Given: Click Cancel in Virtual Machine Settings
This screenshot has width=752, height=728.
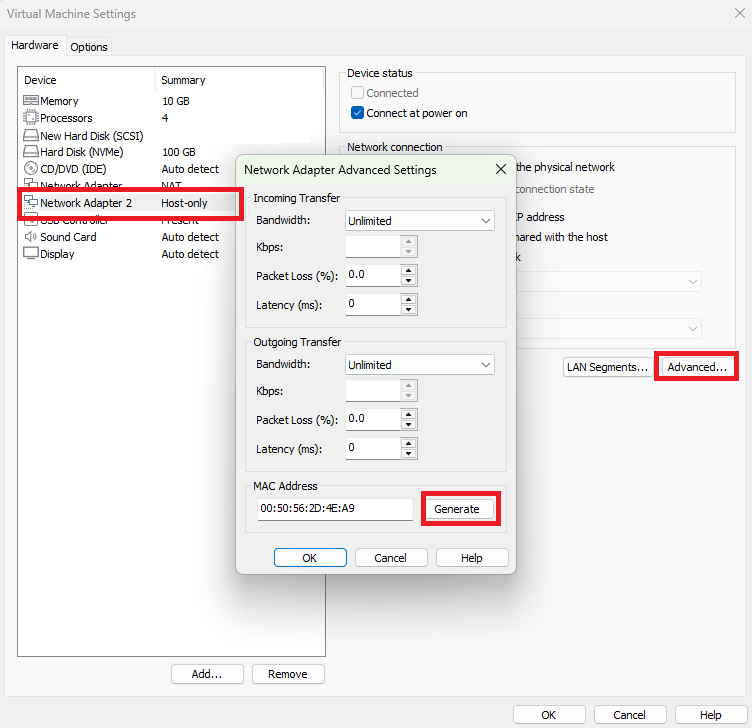Looking at the screenshot, I should [x=630, y=715].
